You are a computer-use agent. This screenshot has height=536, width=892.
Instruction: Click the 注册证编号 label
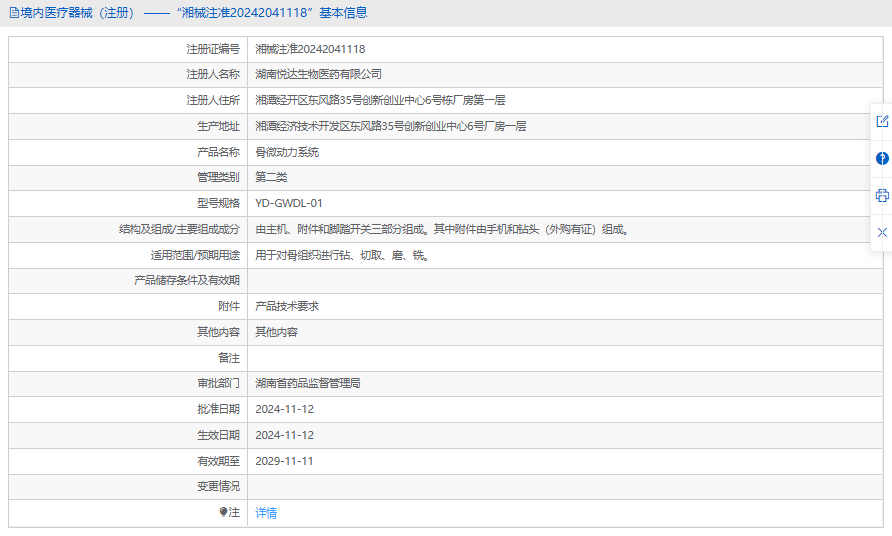pos(213,49)
